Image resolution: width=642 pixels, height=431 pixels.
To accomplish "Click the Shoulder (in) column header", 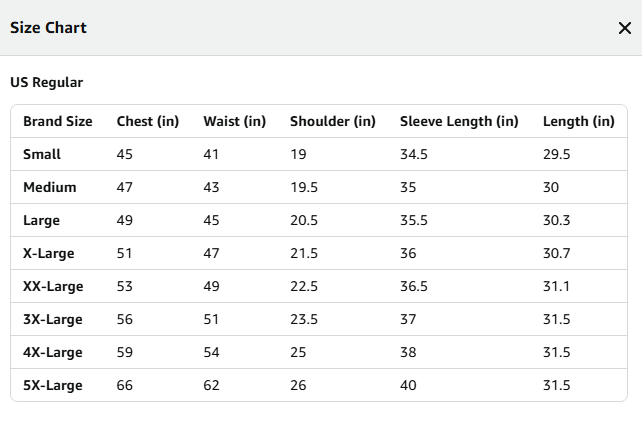I will point(333,121).
